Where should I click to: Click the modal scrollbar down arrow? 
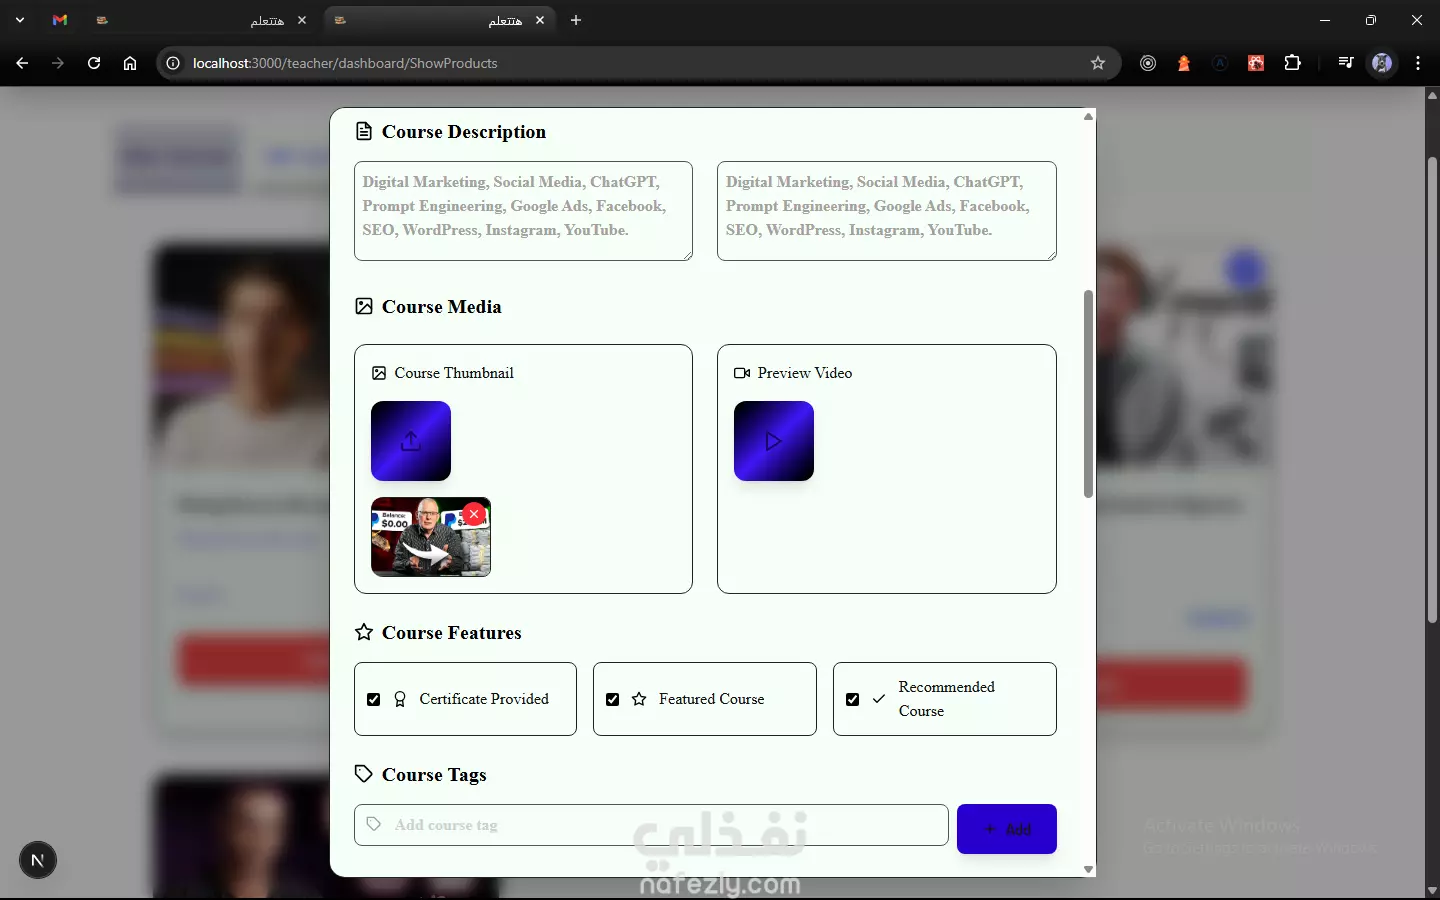[x=1088, y=869]
